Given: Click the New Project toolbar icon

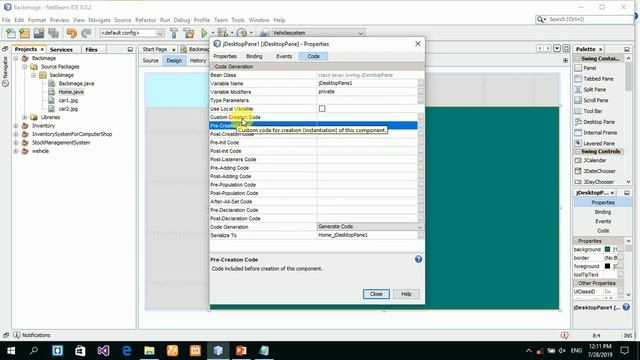Looking at the screenshot, I should tap(24, 33).
